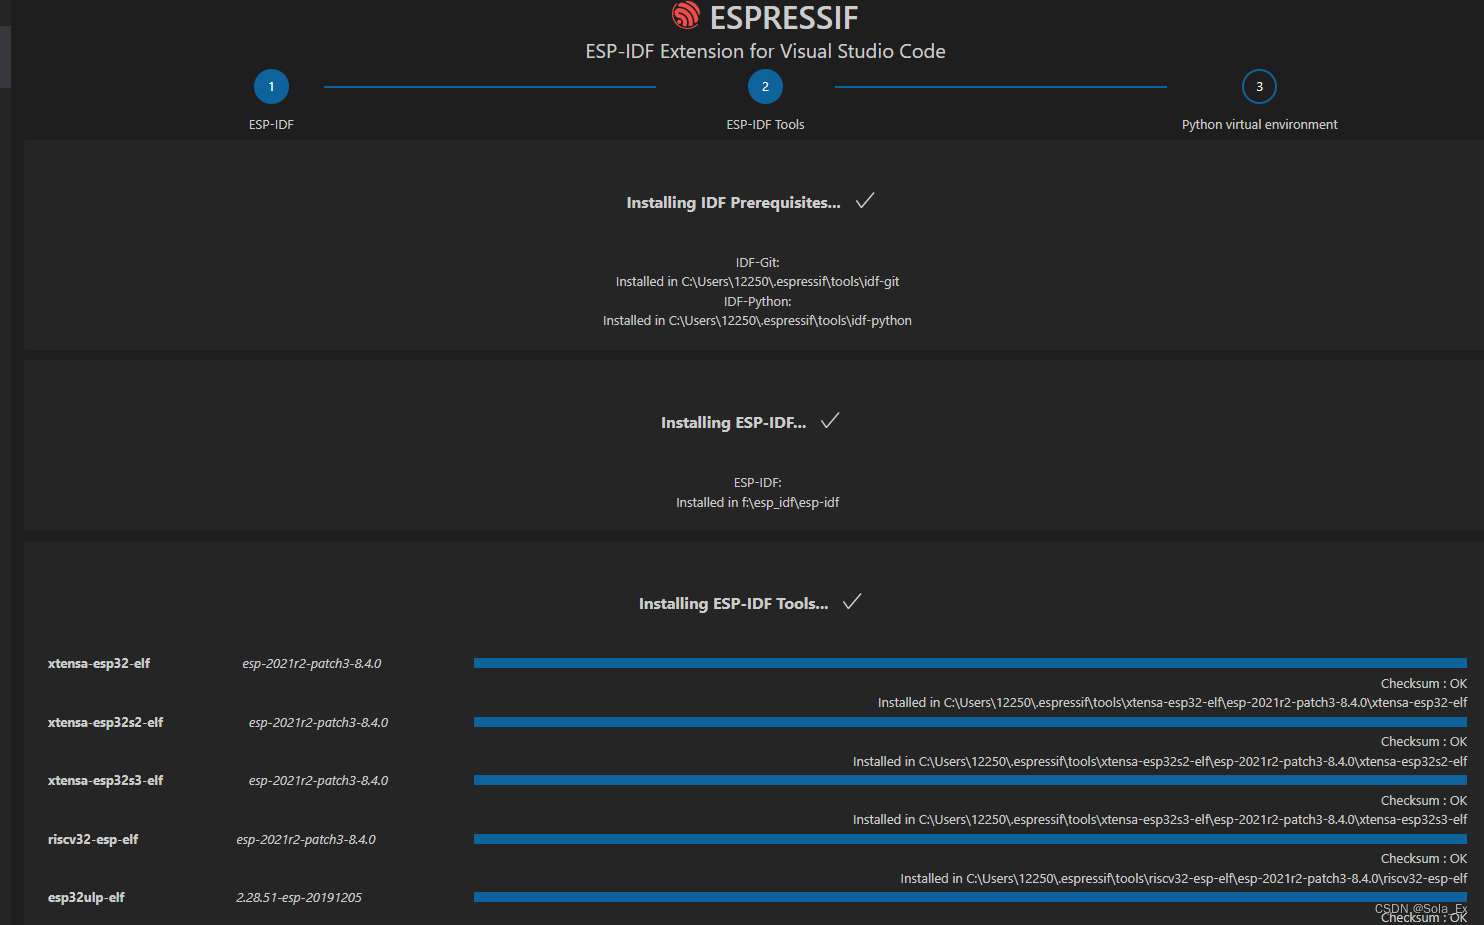Click the ESPRESSIF title text
1484x925 pixels.
coord(784,18)
